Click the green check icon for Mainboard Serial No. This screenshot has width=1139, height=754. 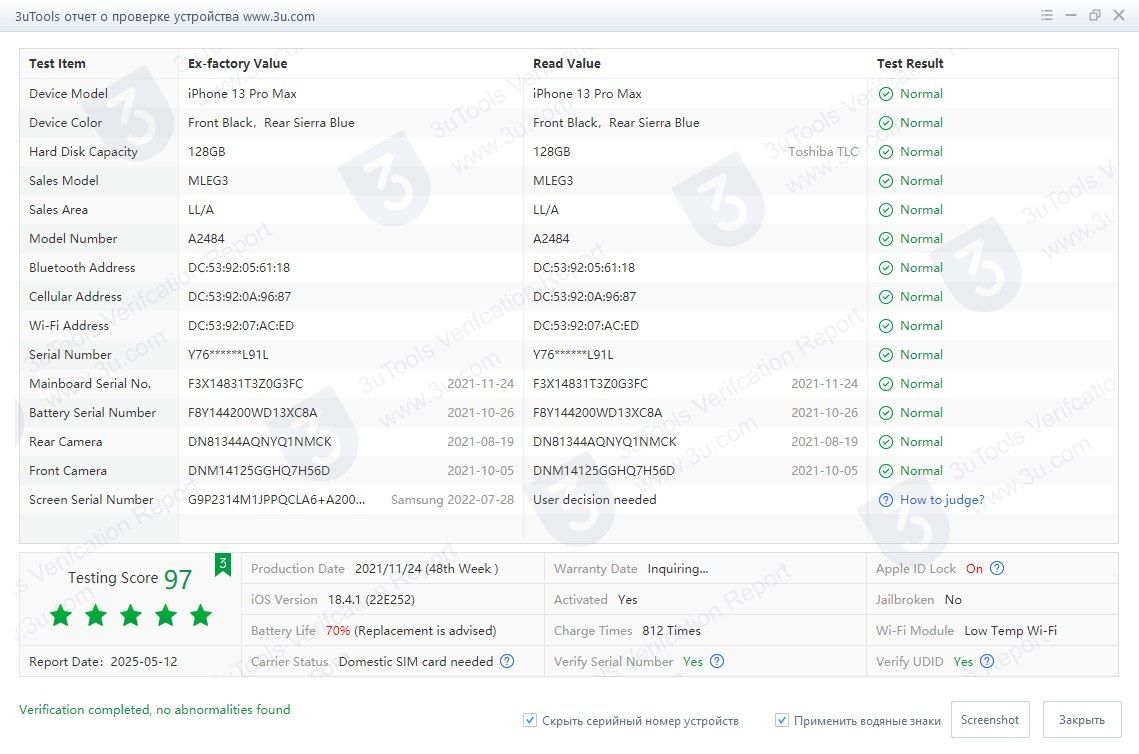click(885, 384)
